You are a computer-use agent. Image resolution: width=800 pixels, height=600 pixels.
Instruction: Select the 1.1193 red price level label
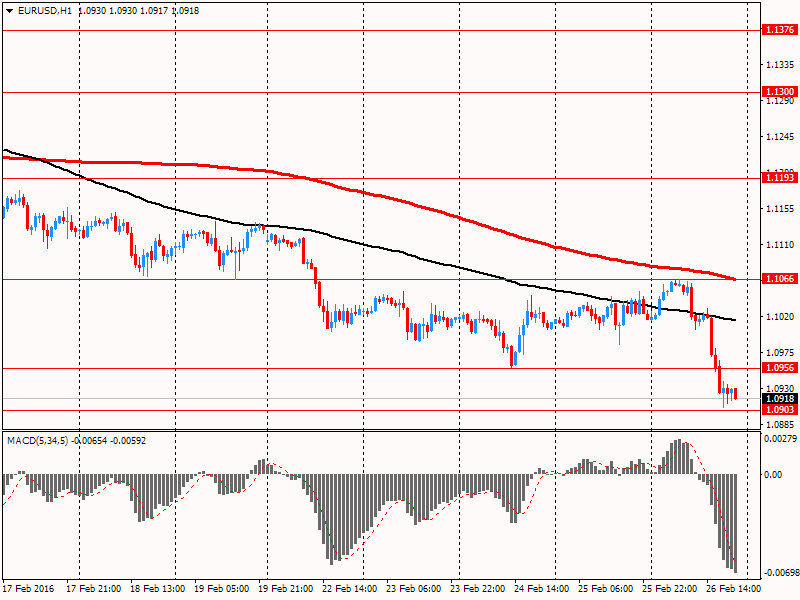[x=779, y=178]
